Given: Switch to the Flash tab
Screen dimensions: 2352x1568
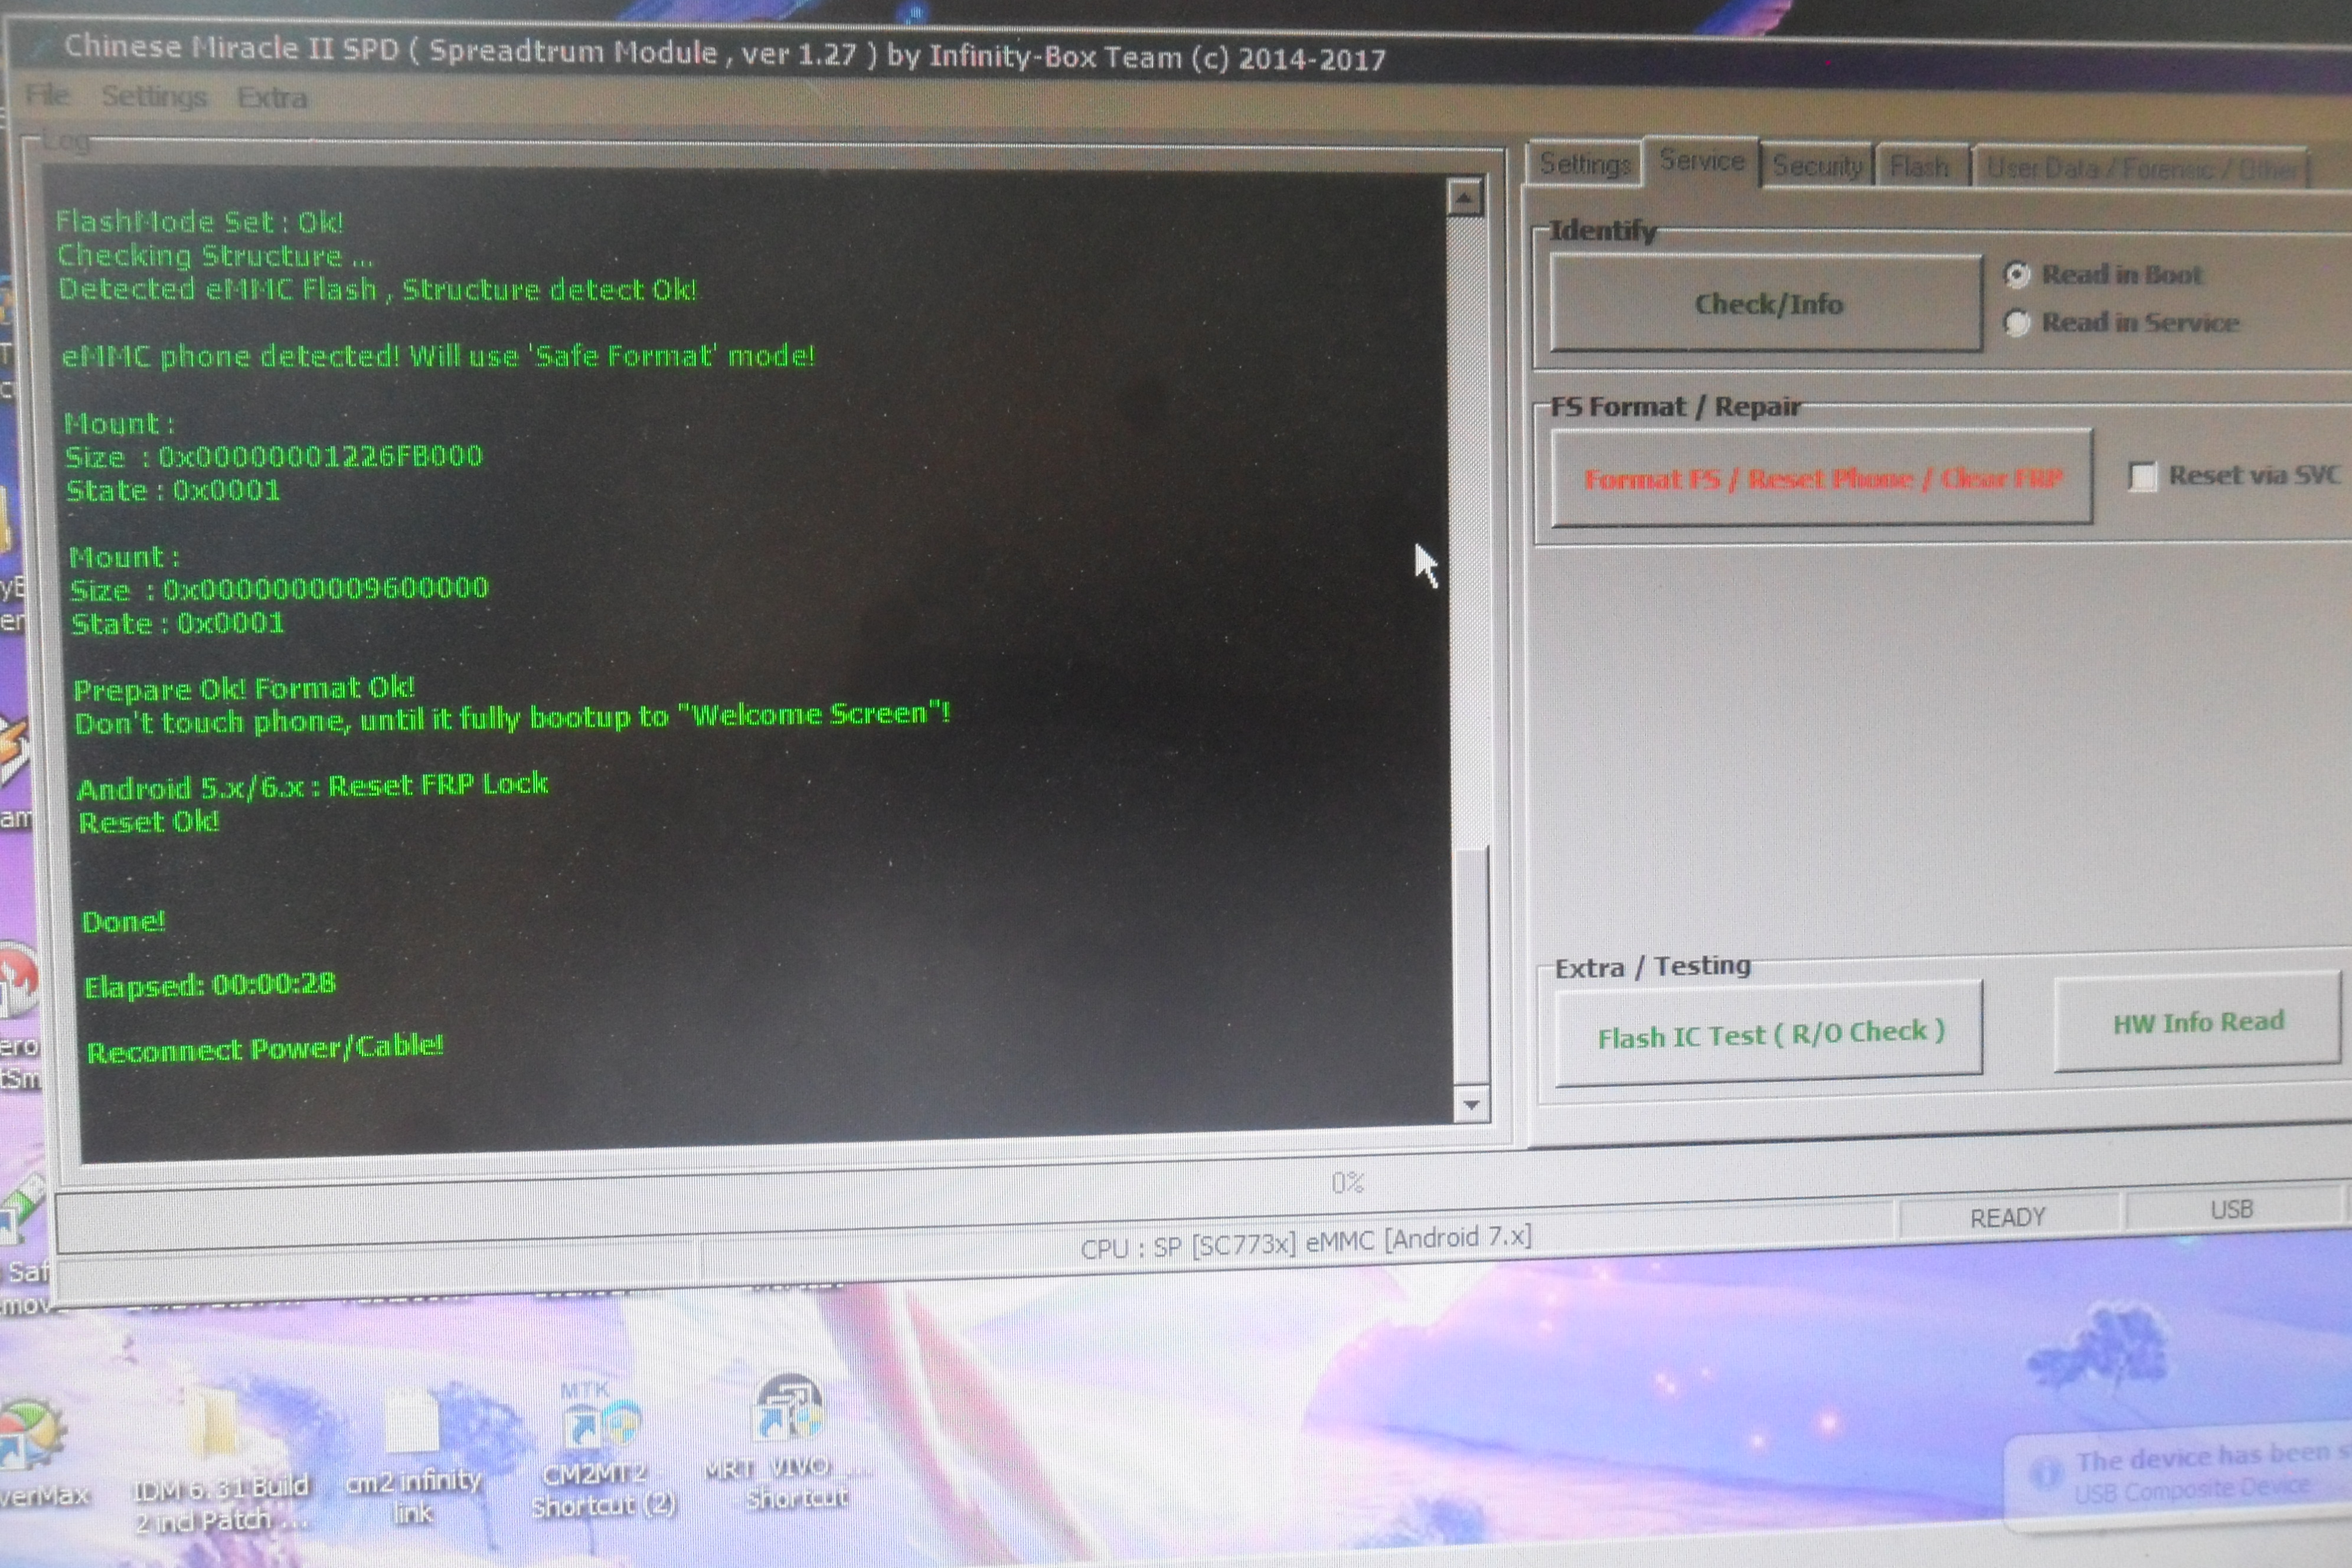Looking at the screenshot, I should point(1919,167).
